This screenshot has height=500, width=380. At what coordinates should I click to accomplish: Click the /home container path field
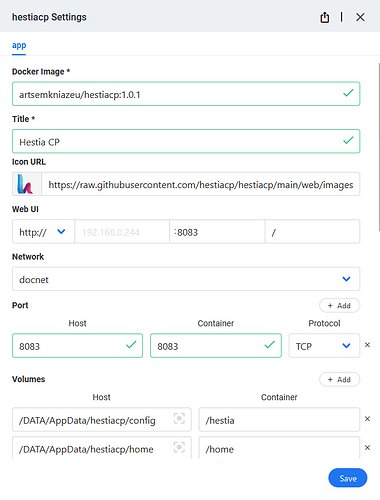pos(279,448)
